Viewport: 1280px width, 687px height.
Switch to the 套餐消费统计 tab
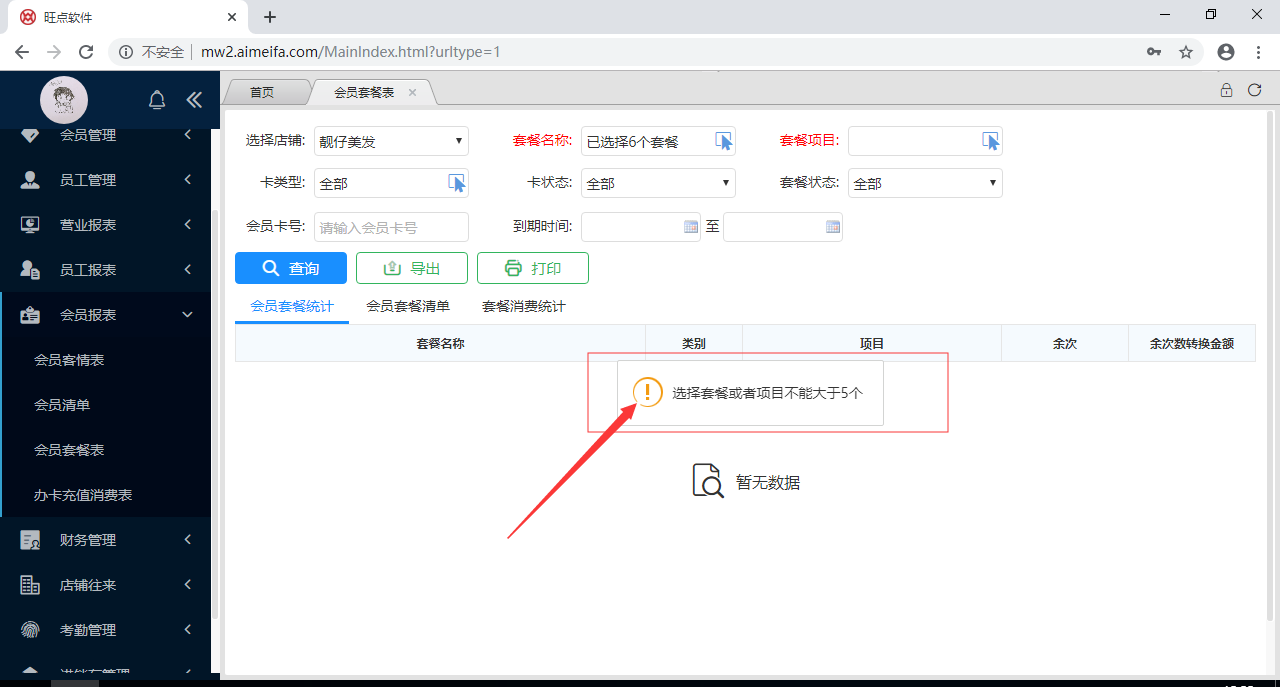(524, 306)
